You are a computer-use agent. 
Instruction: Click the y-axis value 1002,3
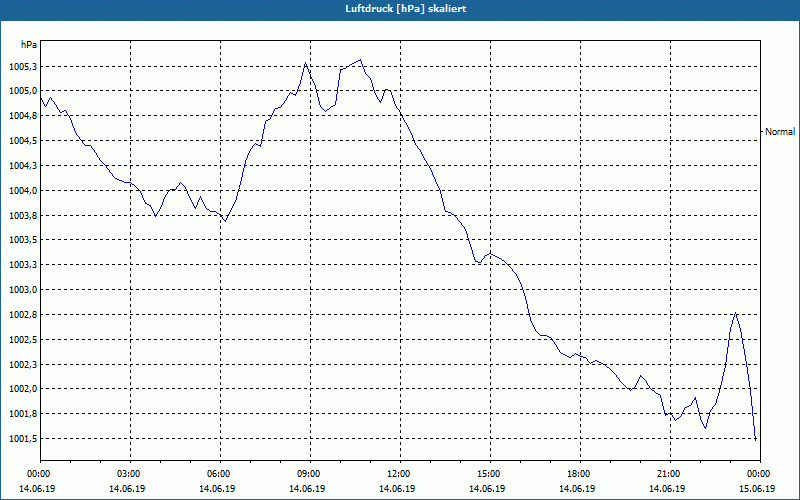click(23, 364)
